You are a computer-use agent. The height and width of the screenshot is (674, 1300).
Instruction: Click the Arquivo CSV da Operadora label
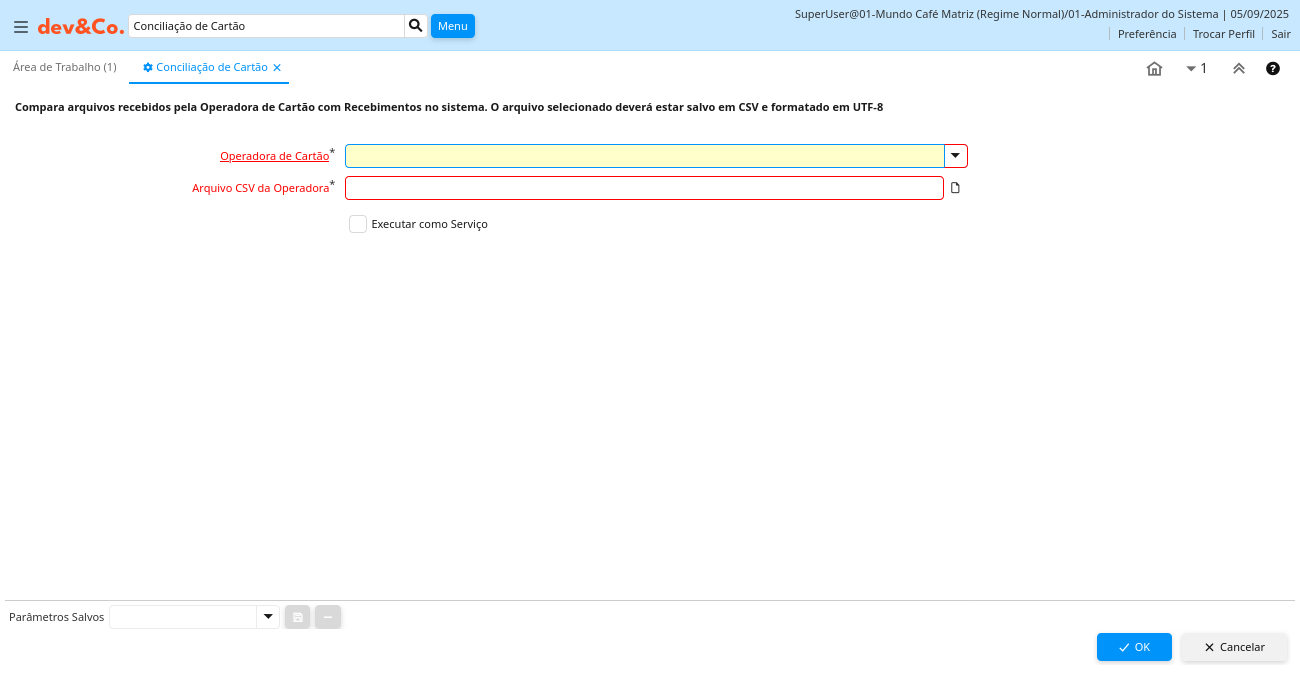(261, 188)
